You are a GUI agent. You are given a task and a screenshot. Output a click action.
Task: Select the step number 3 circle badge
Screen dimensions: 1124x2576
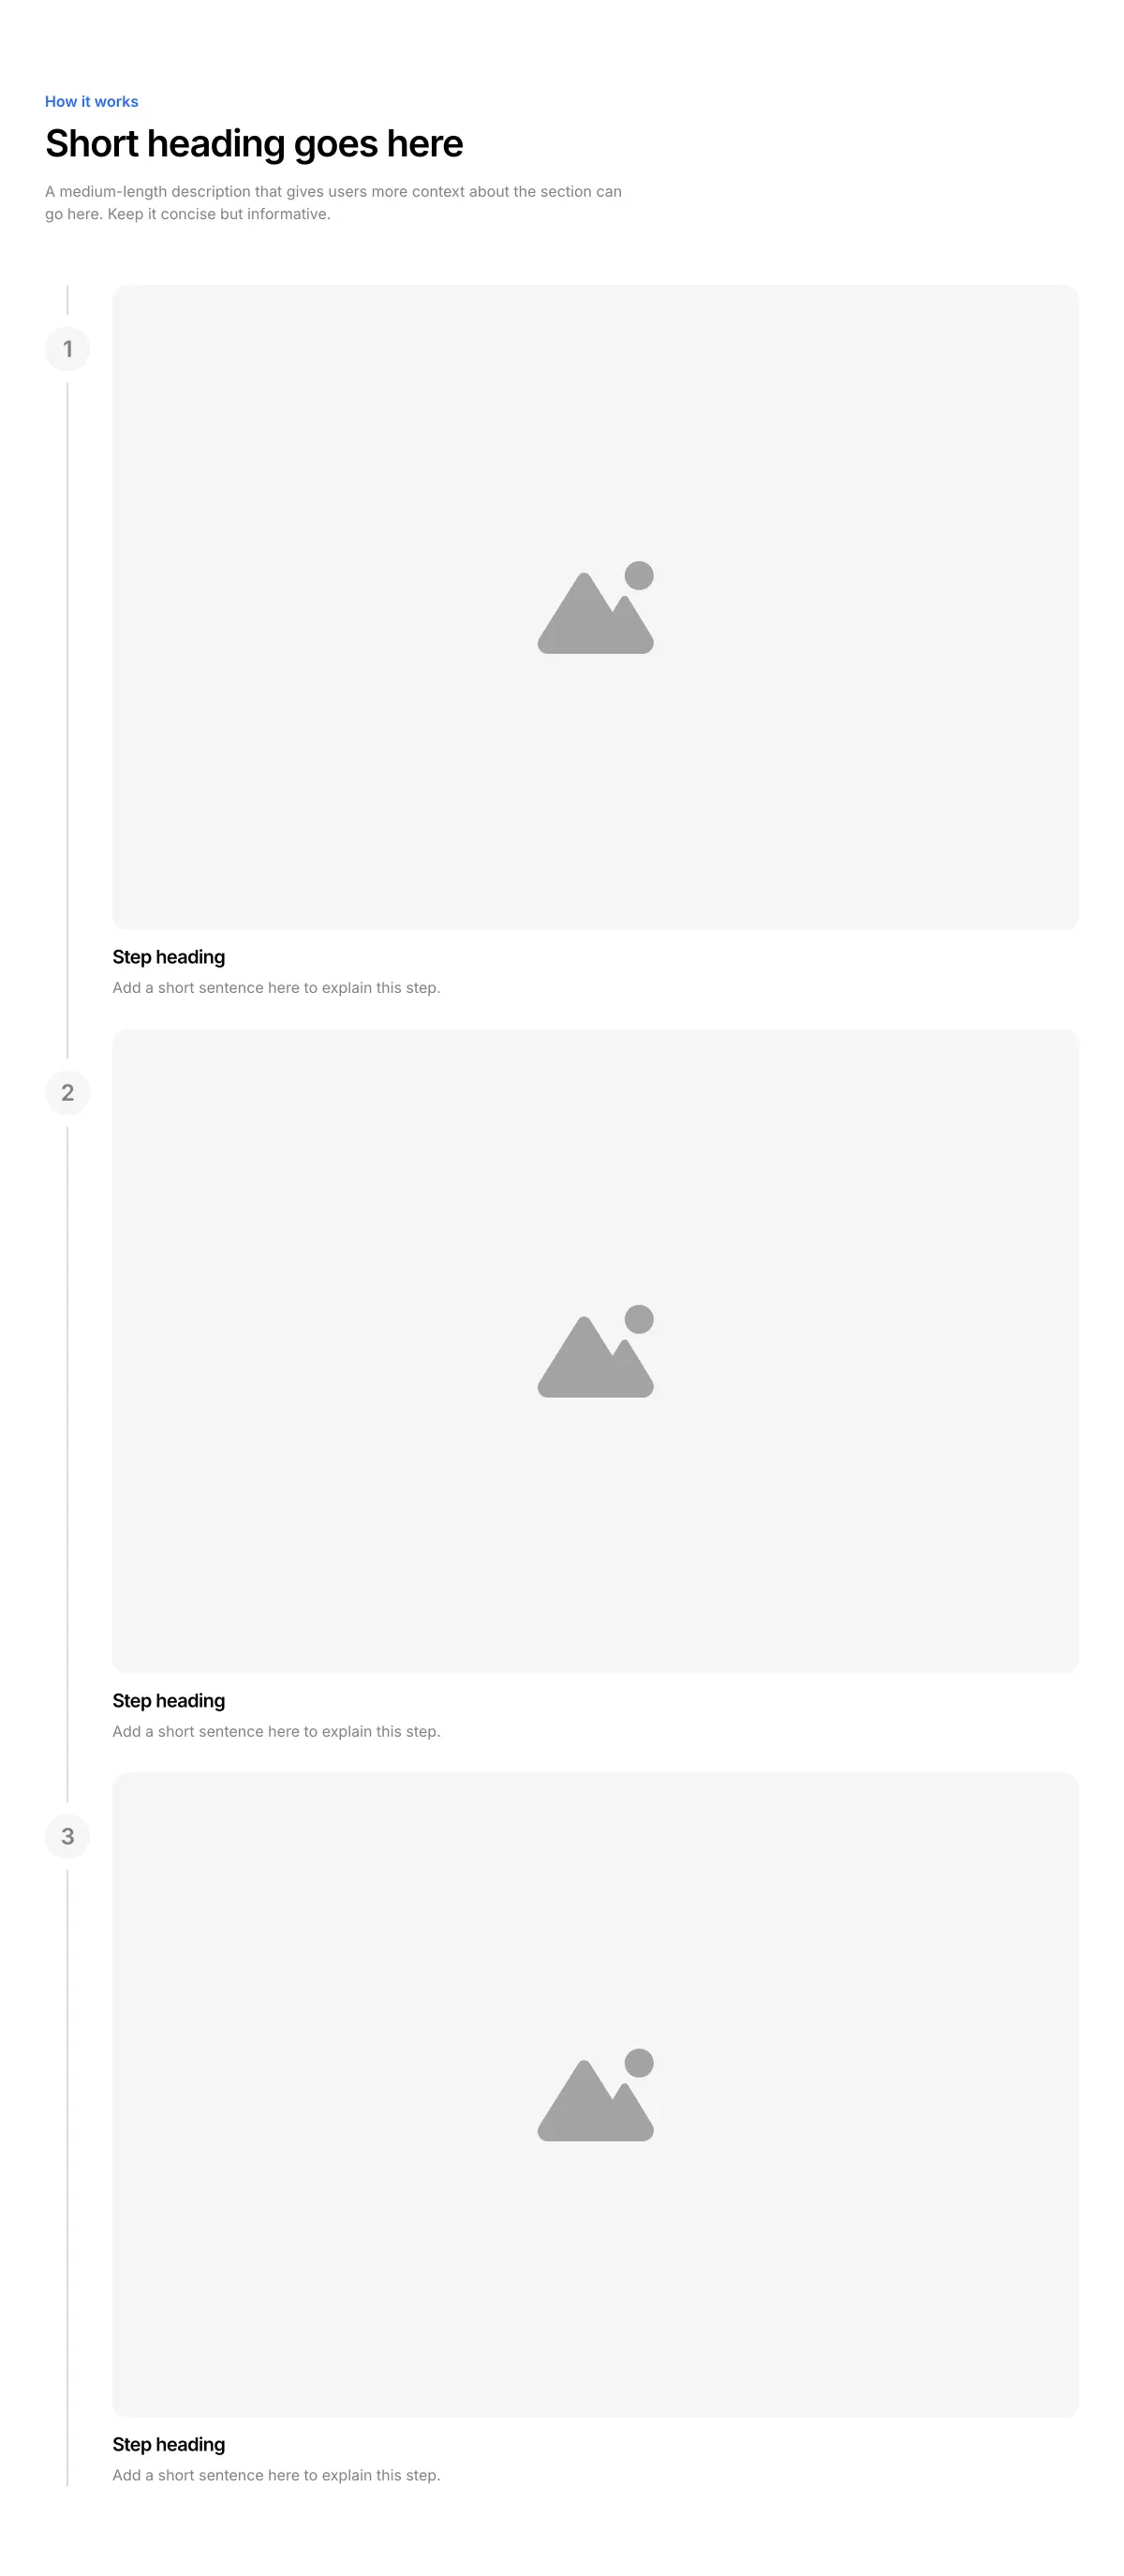(67, 1836)
